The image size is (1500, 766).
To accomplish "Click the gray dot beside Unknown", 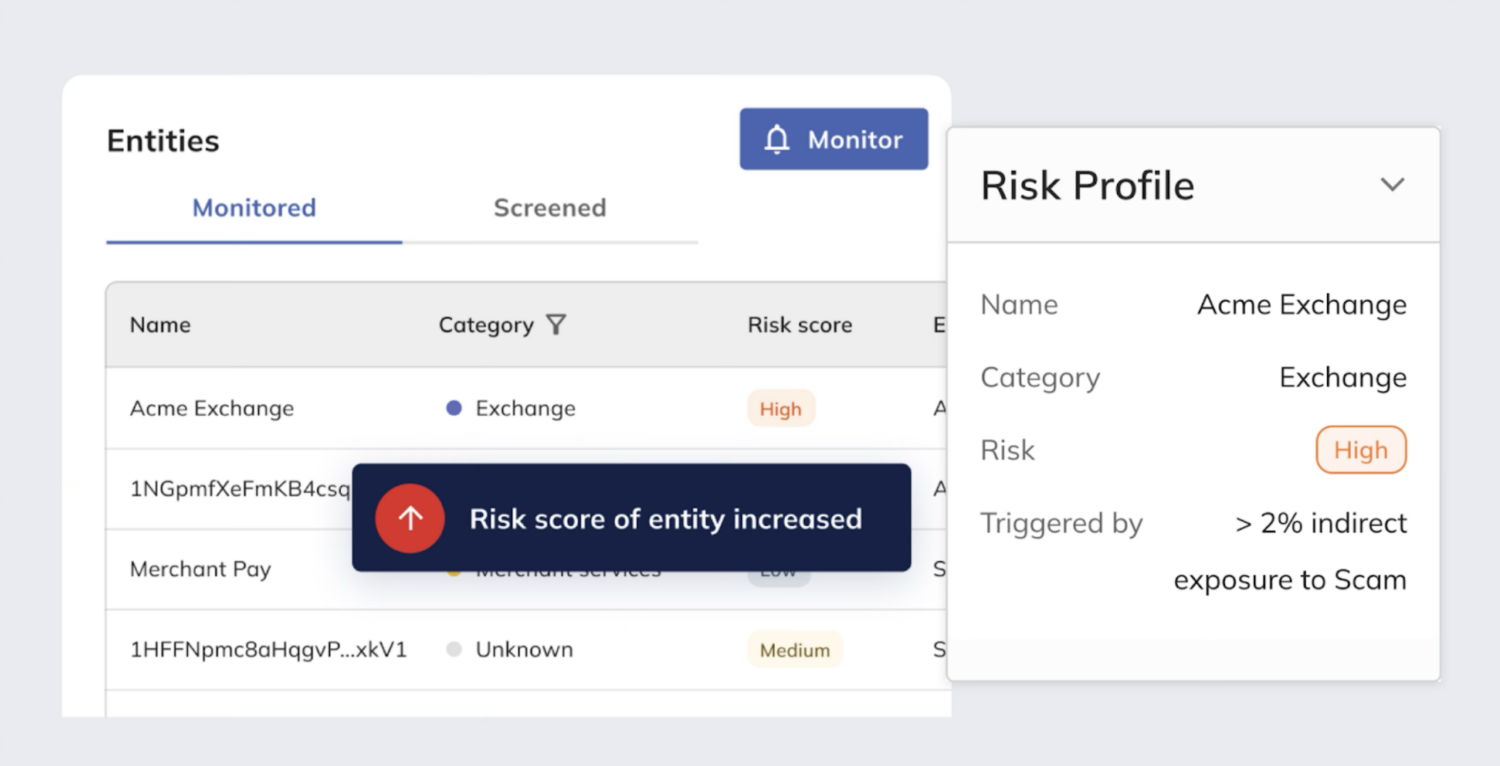I will click(454, 650).
